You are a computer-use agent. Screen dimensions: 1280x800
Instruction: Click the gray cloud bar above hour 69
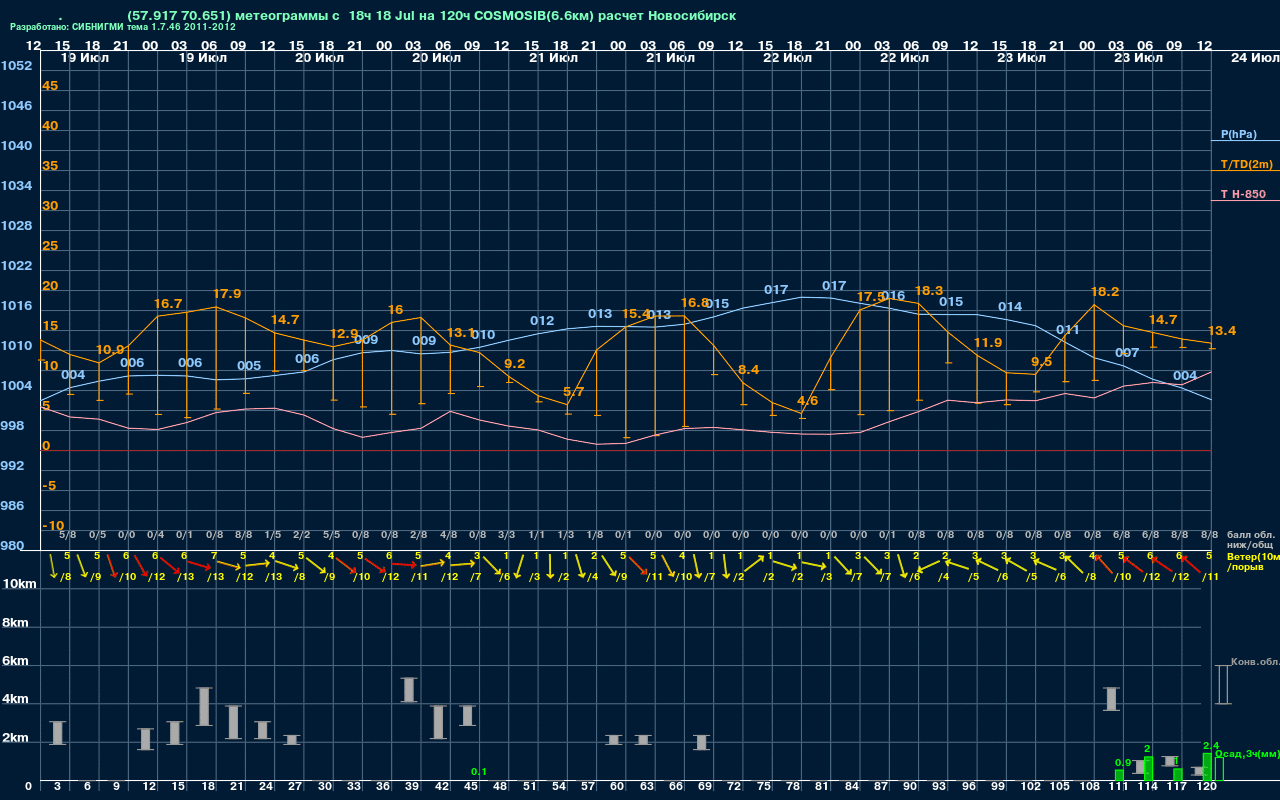click(x=702, y=742)
